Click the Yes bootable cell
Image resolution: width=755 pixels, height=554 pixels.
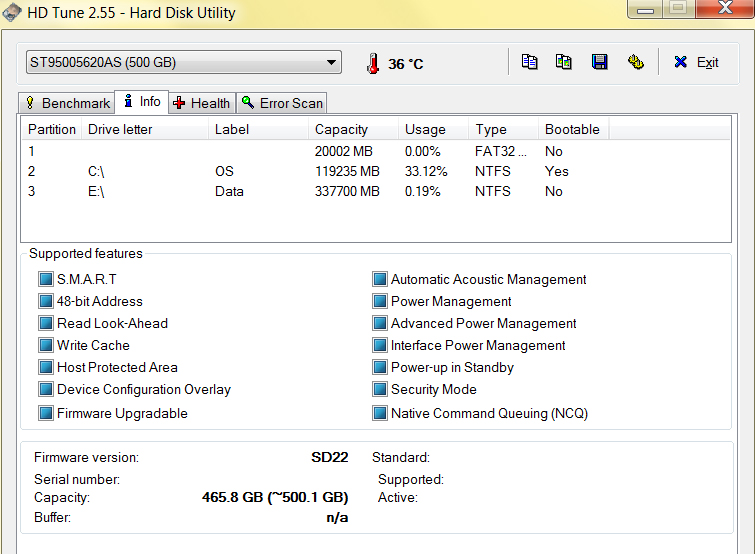[557, 171]
